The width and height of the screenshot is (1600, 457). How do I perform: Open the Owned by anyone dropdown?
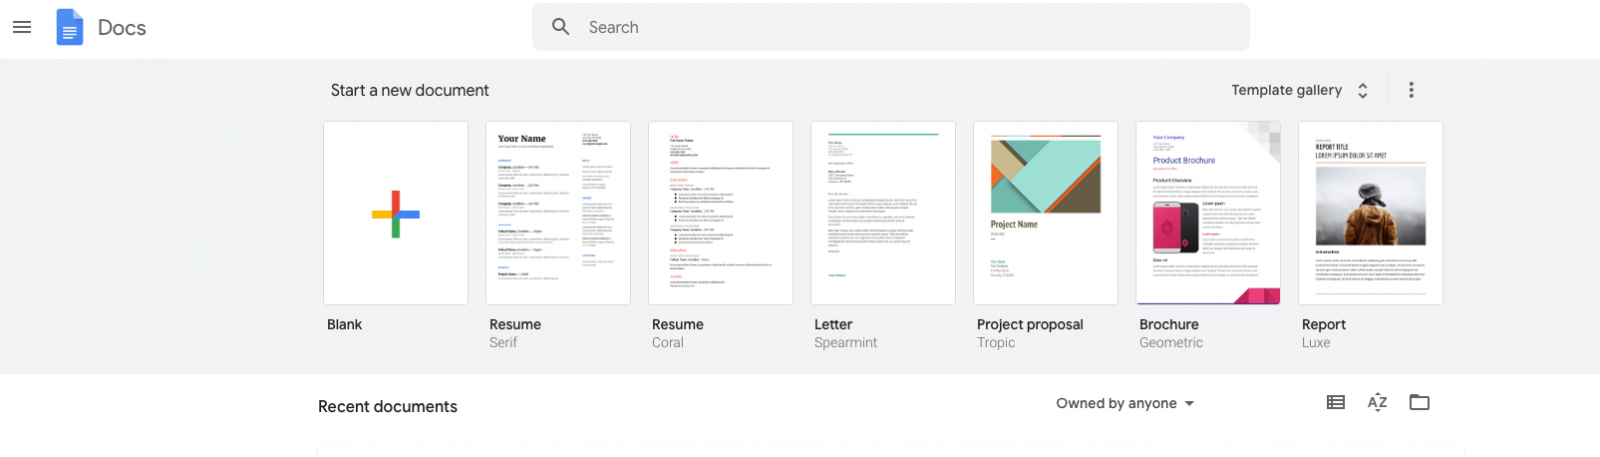[1125, 403]
